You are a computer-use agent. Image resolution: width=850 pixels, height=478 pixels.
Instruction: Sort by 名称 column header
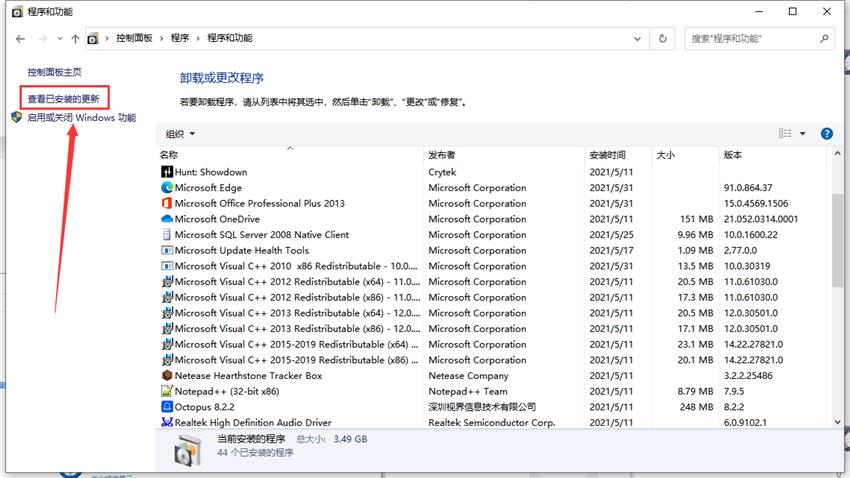289,155
